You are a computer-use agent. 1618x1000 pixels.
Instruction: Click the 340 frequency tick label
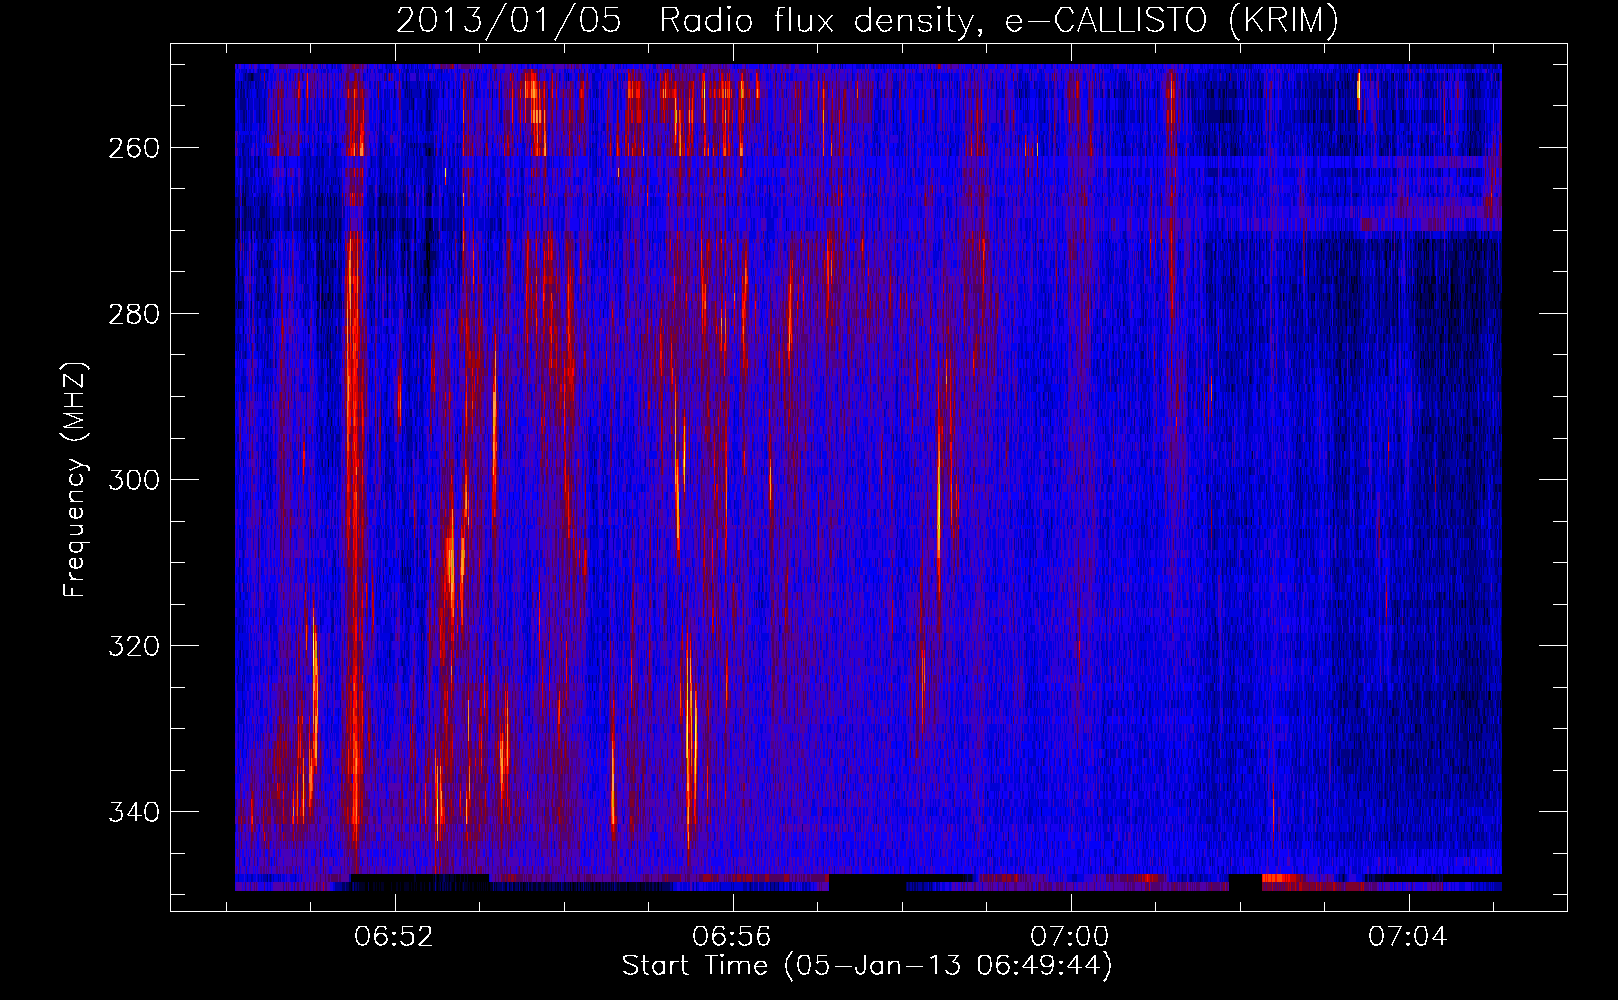(132, 812)
